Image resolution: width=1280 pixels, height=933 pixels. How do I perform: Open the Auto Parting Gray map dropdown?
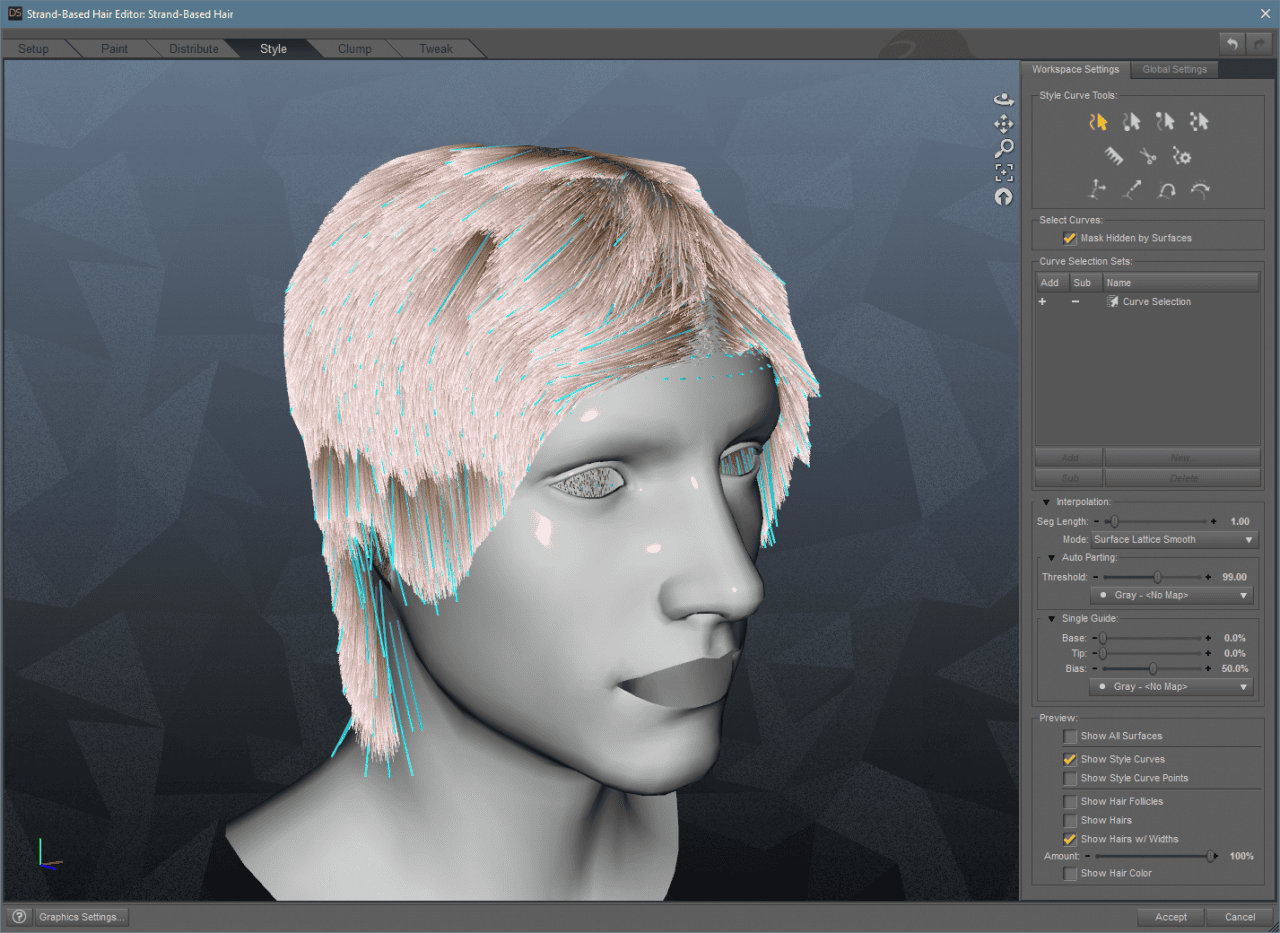tap(1171, 594)
